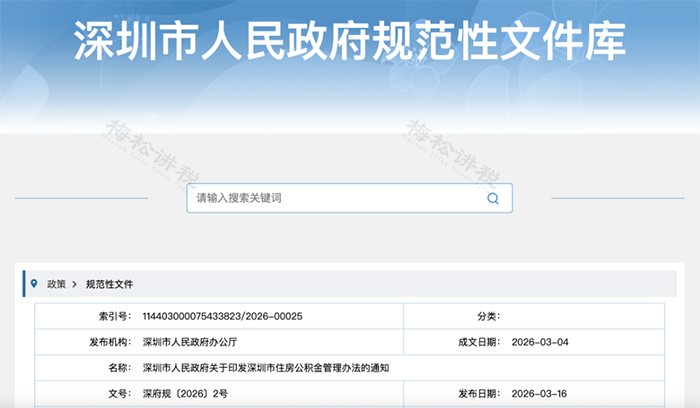Click the 名称 label
Viewport: 700px width, 408px height.
120,368
